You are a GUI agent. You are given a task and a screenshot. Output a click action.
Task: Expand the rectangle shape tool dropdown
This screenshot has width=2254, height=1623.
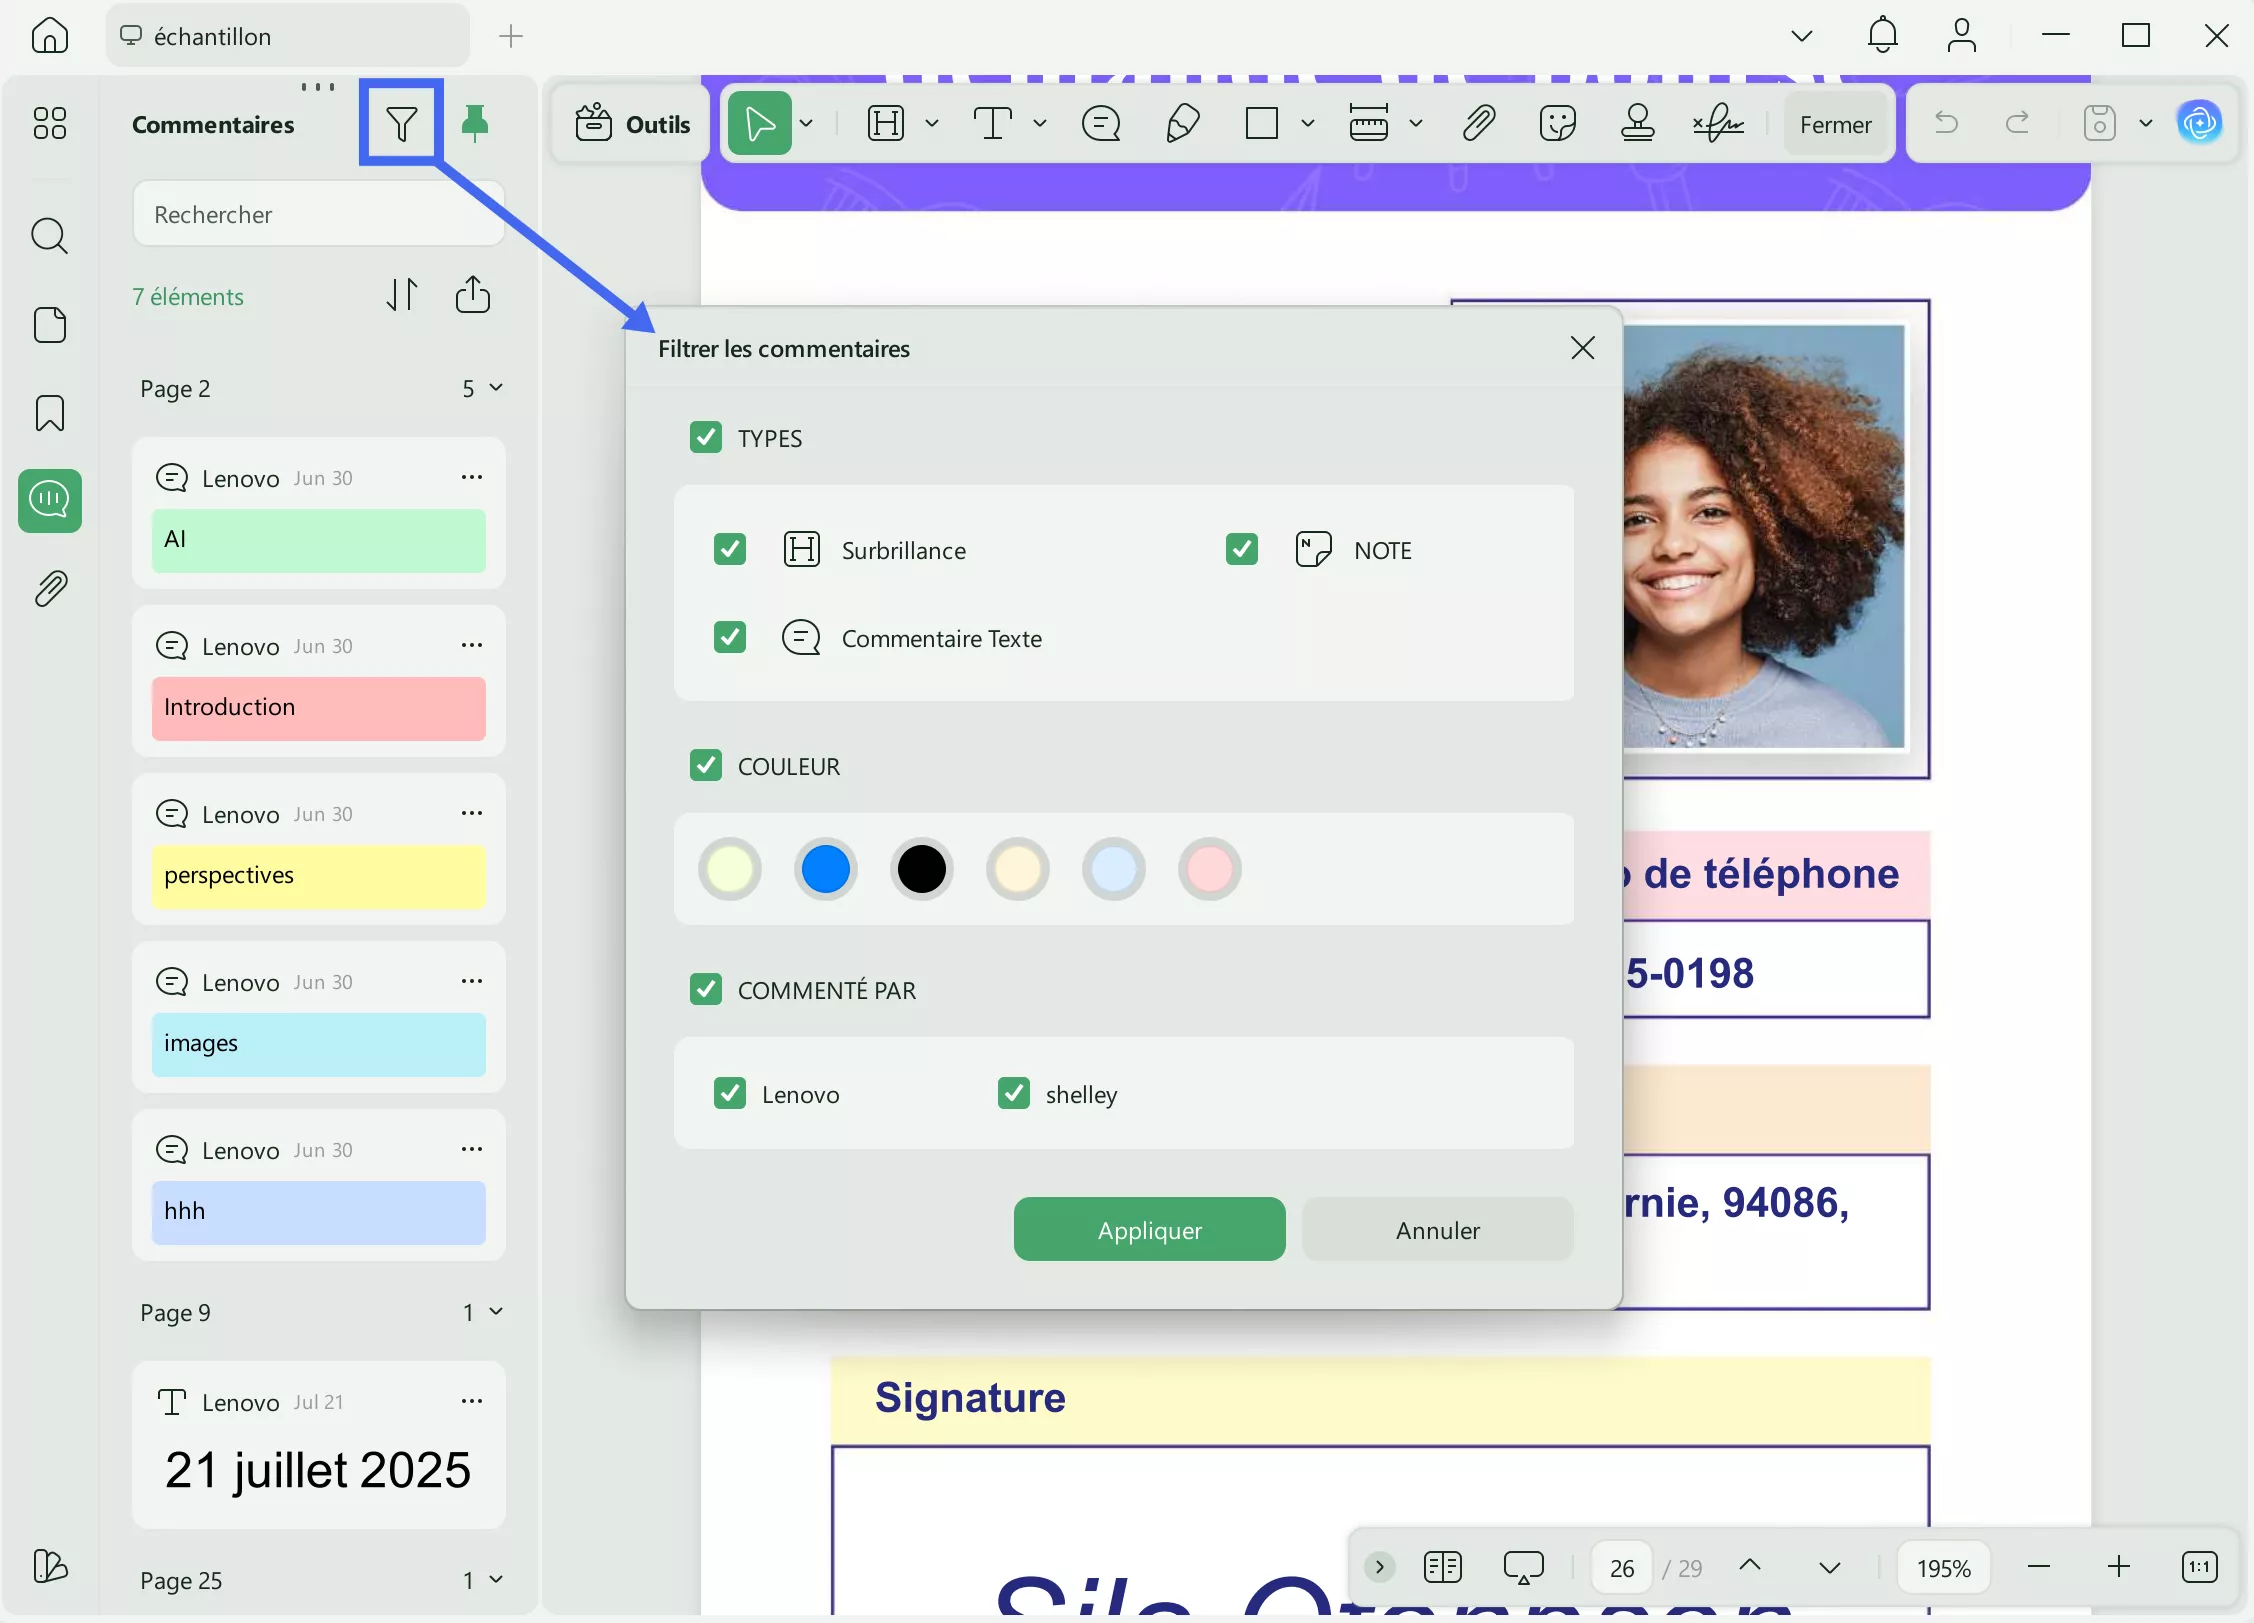[x=1307, y=124]
